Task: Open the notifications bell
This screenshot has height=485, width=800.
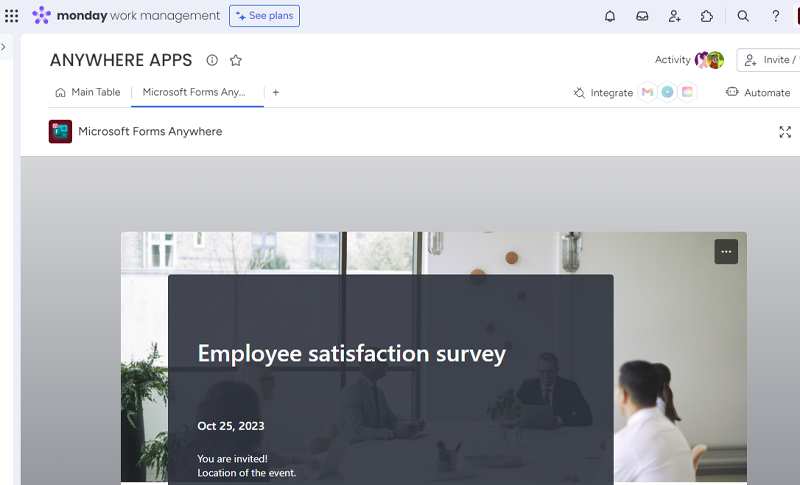Action: (610, 16)
